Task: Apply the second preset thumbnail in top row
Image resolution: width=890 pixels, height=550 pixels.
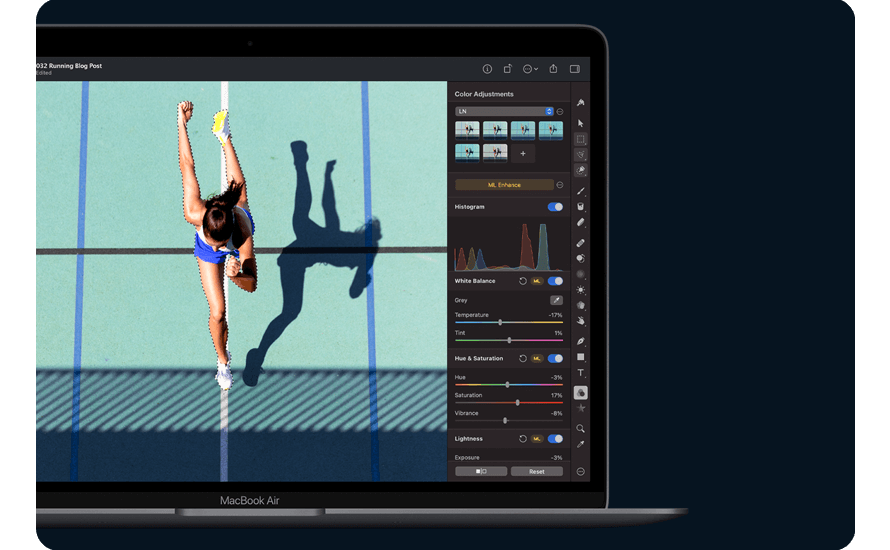Action: click(495, 130)
